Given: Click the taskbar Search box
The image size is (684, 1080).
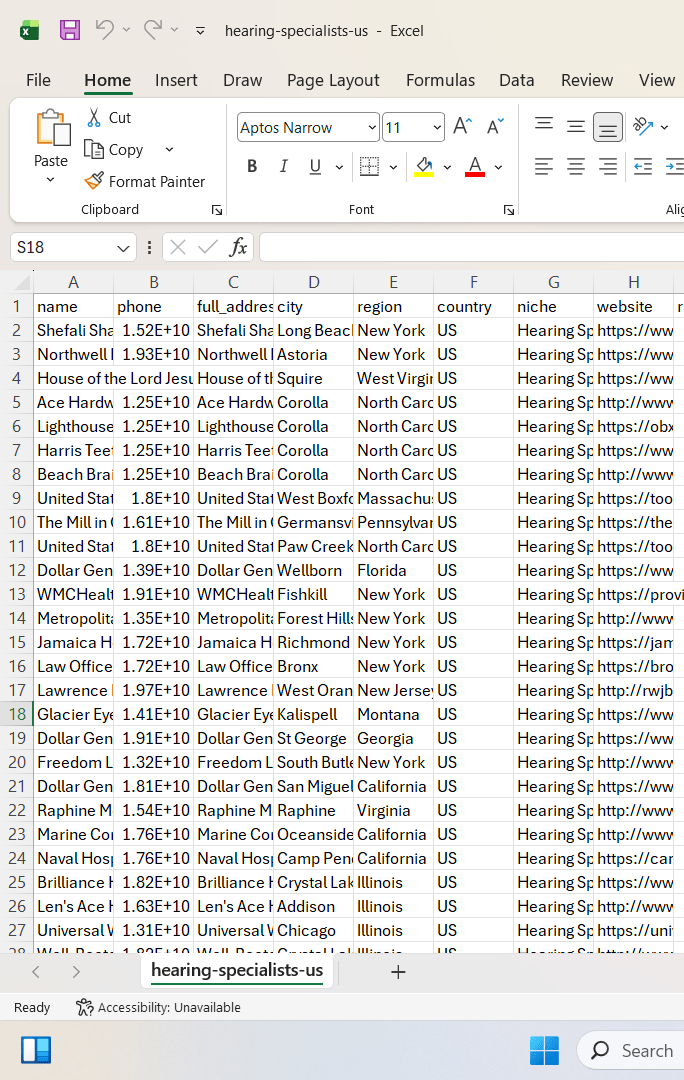Looking at the screenshot, I should point(632,1050).
